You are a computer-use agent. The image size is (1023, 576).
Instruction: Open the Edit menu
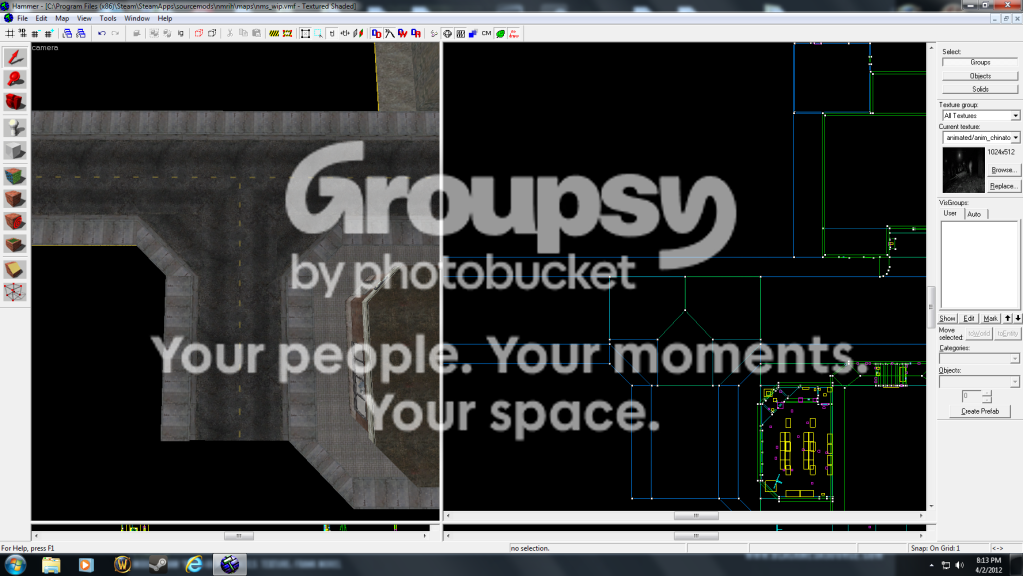pos(41,18)
